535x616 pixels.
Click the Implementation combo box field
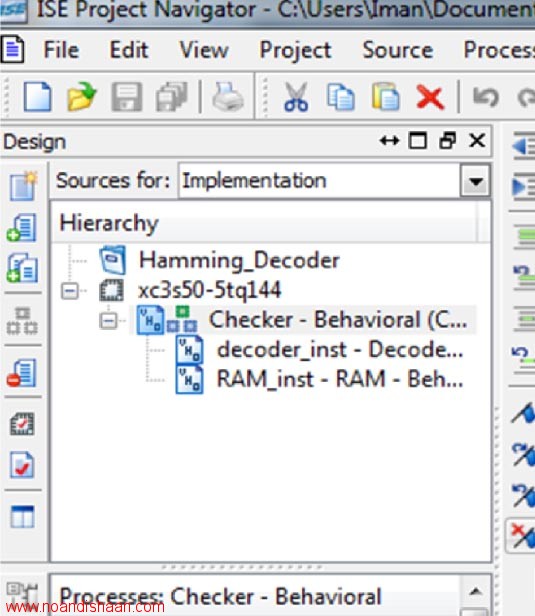(319, 181)
